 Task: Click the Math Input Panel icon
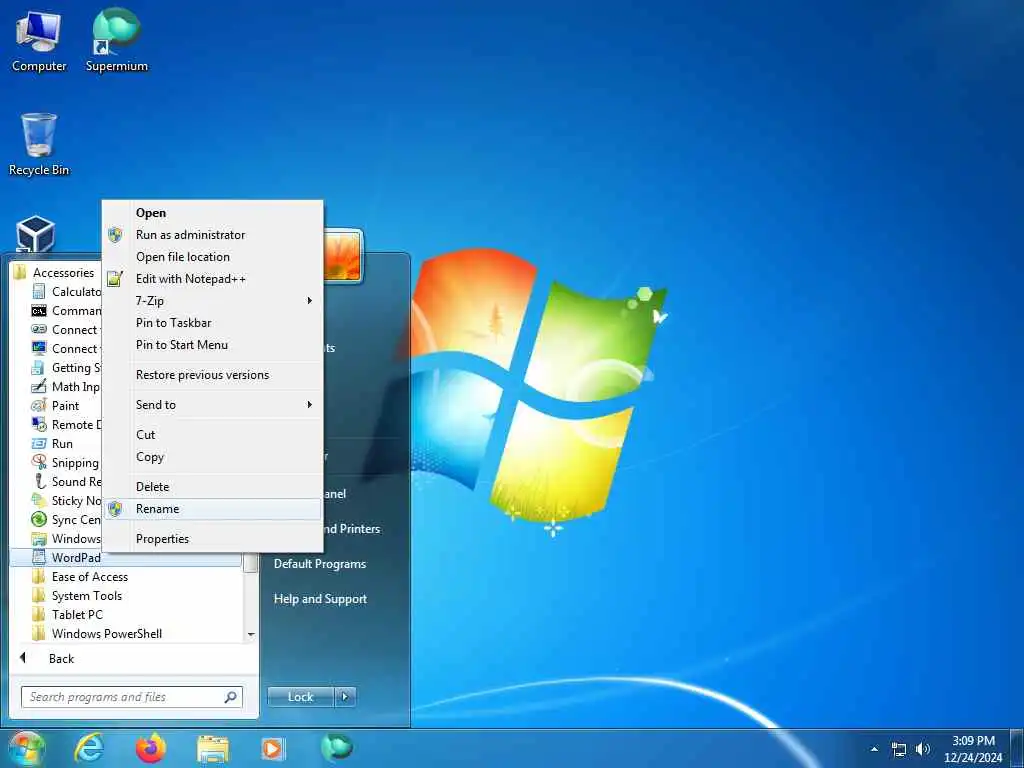pos(39,386)
